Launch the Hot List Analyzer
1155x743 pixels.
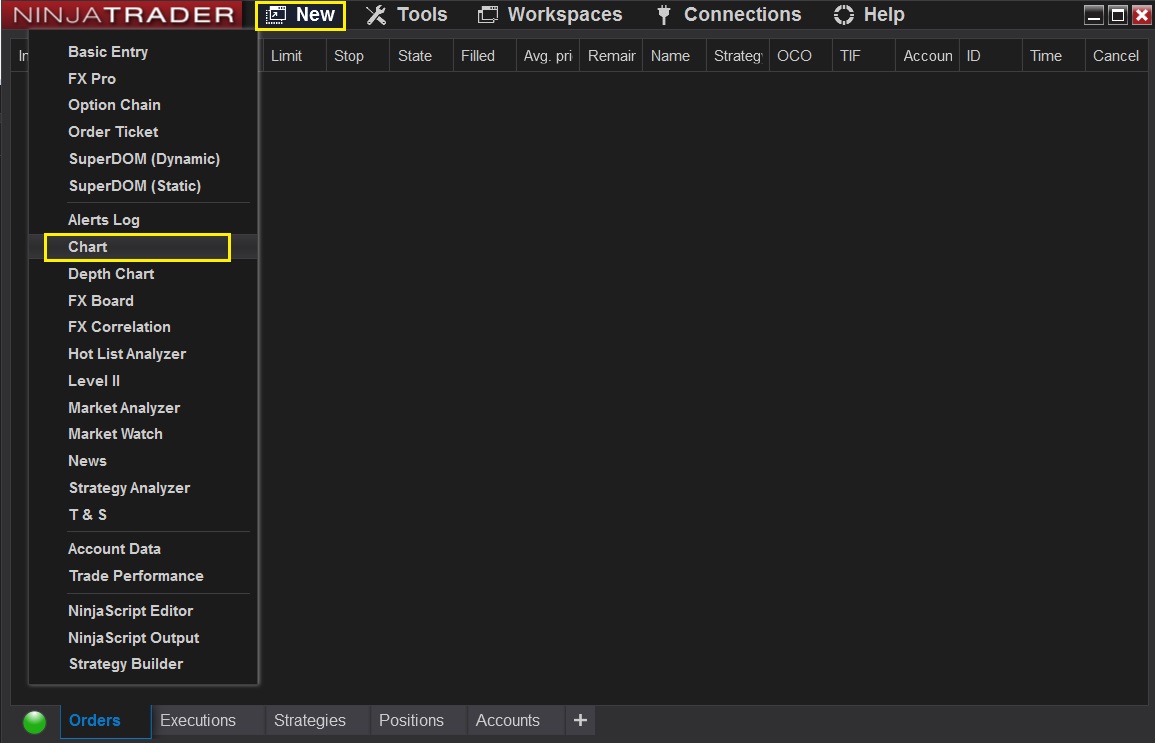[127, 354]
